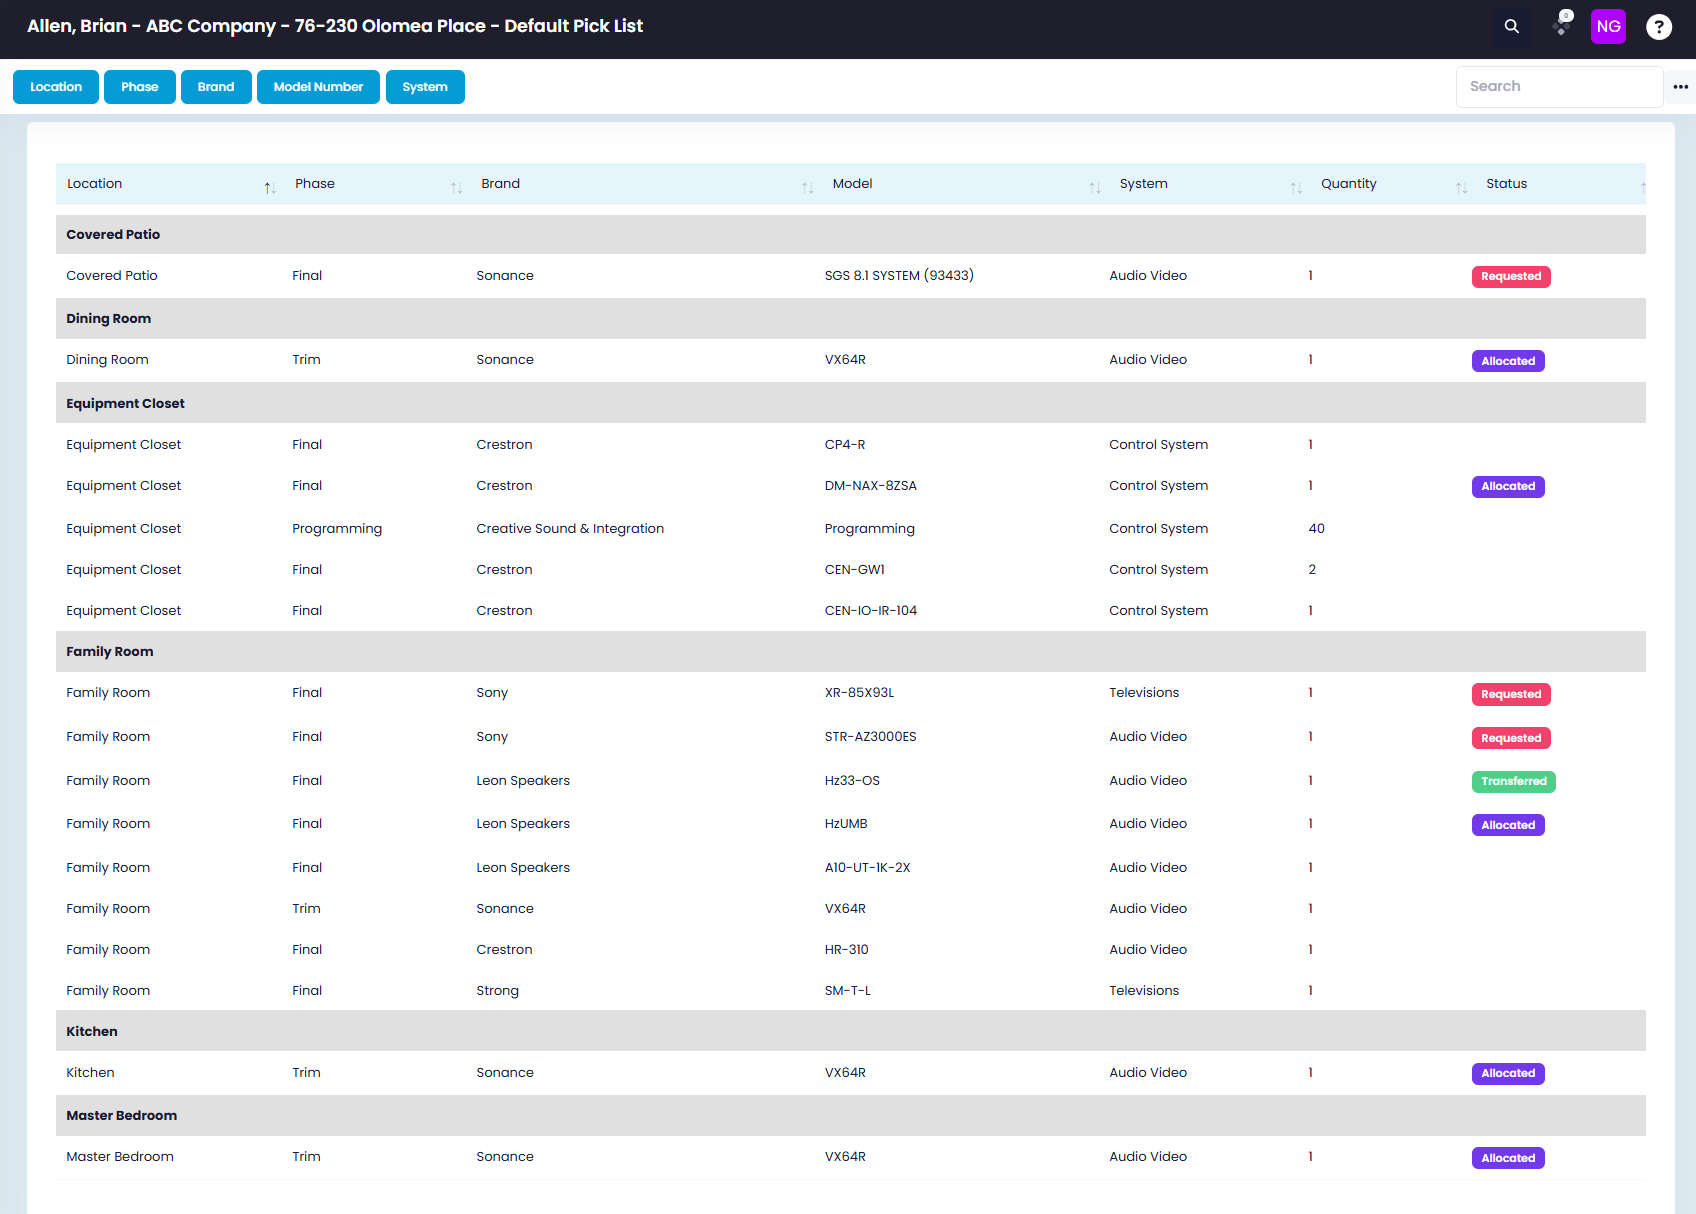Open the notifications icon with badge
1696x1214 pixels.
click(1562, 25)
